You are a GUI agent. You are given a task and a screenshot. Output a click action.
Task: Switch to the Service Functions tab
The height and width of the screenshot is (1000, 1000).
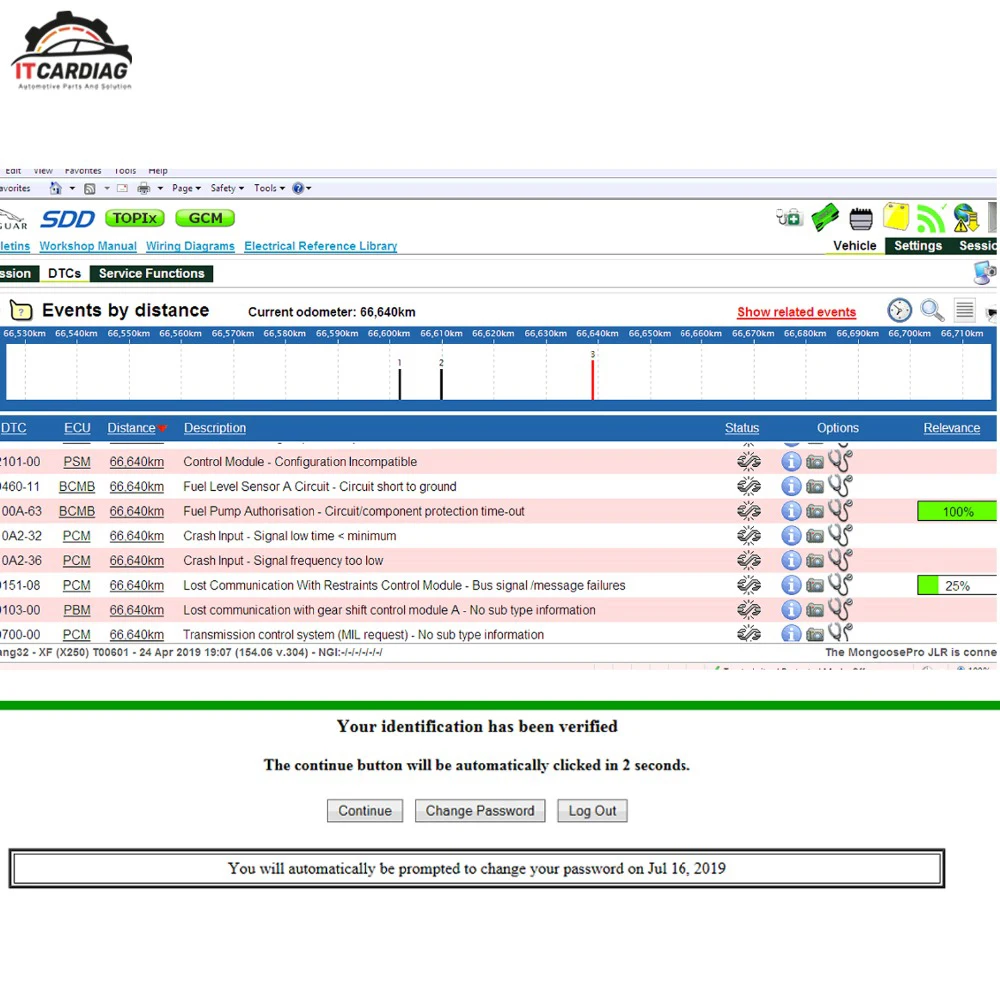[x=151, y=273]
